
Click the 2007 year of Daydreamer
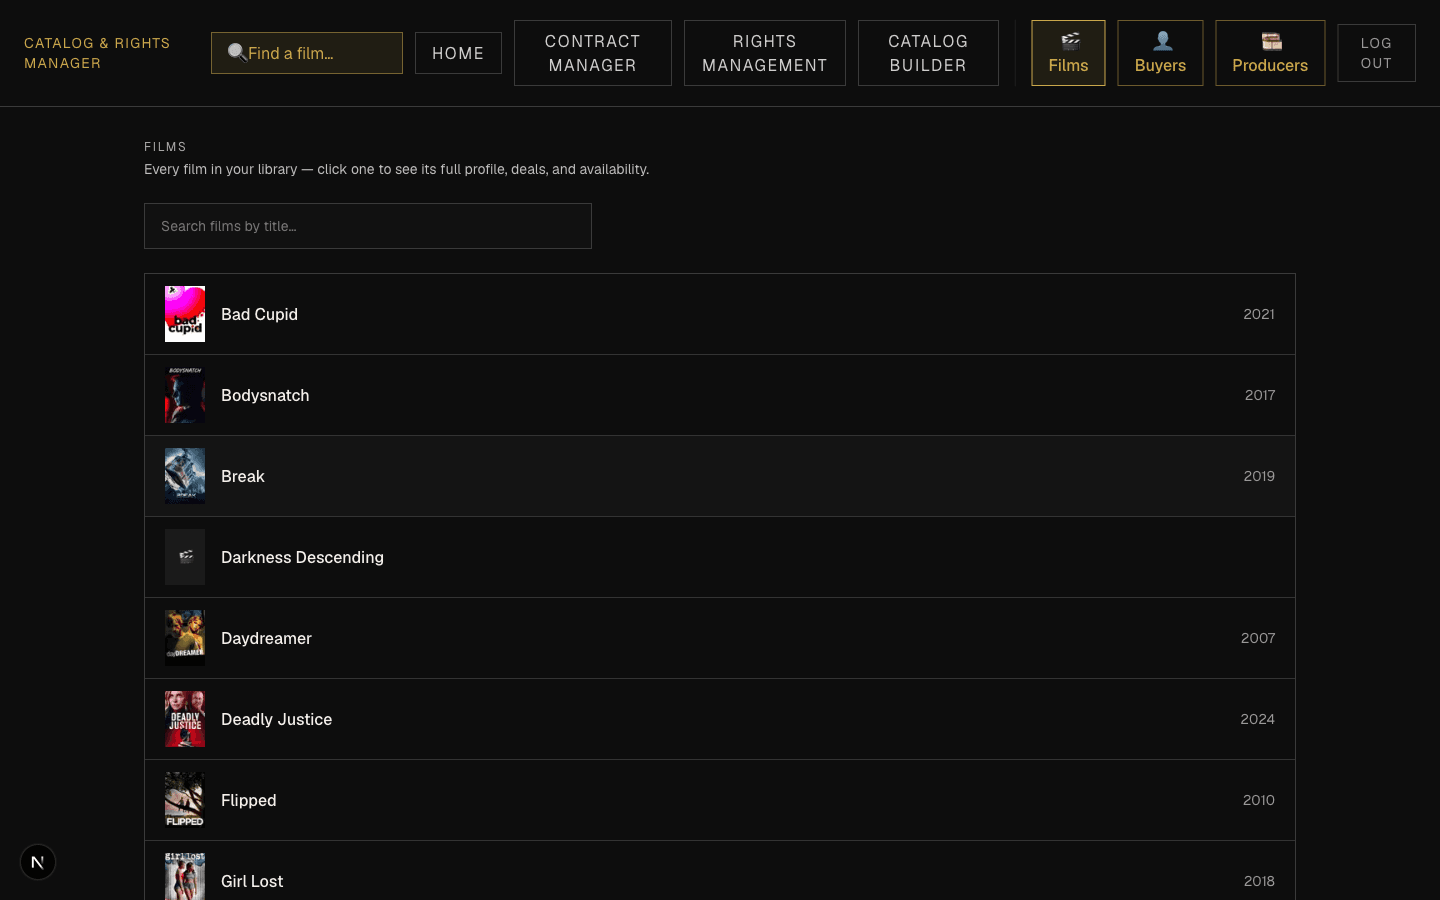click(1258, 638)
